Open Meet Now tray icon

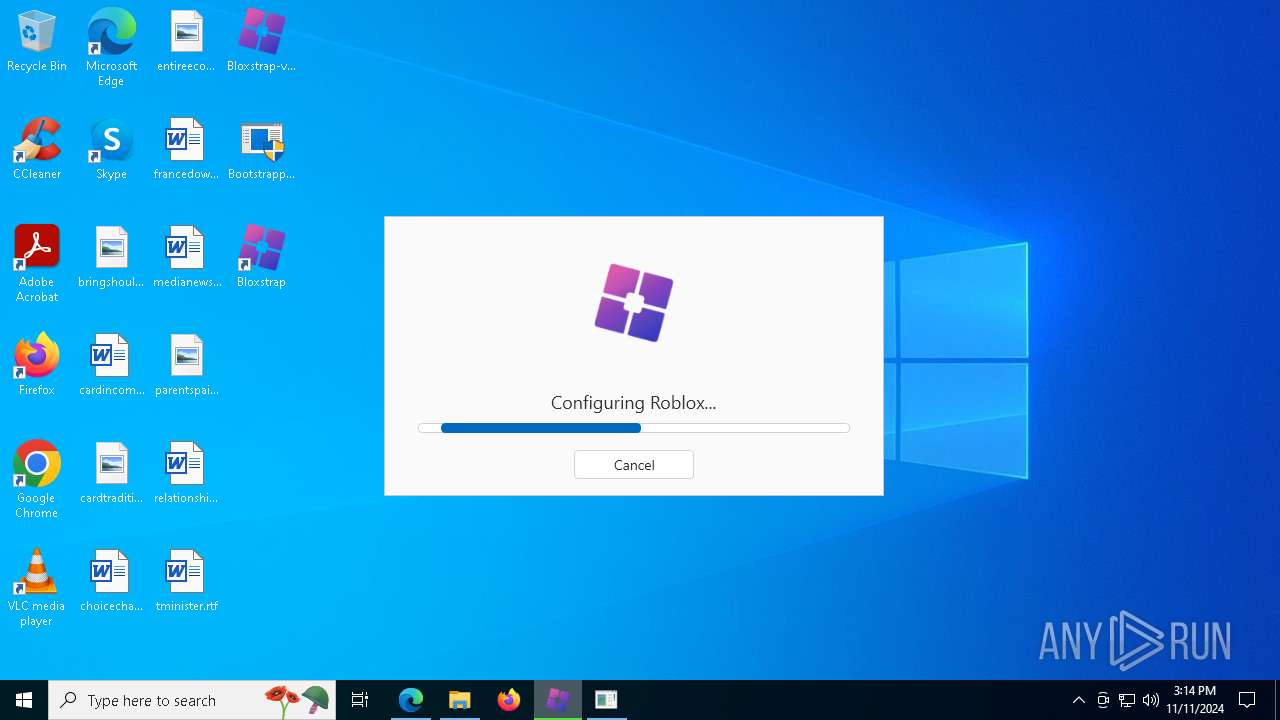1103,700
